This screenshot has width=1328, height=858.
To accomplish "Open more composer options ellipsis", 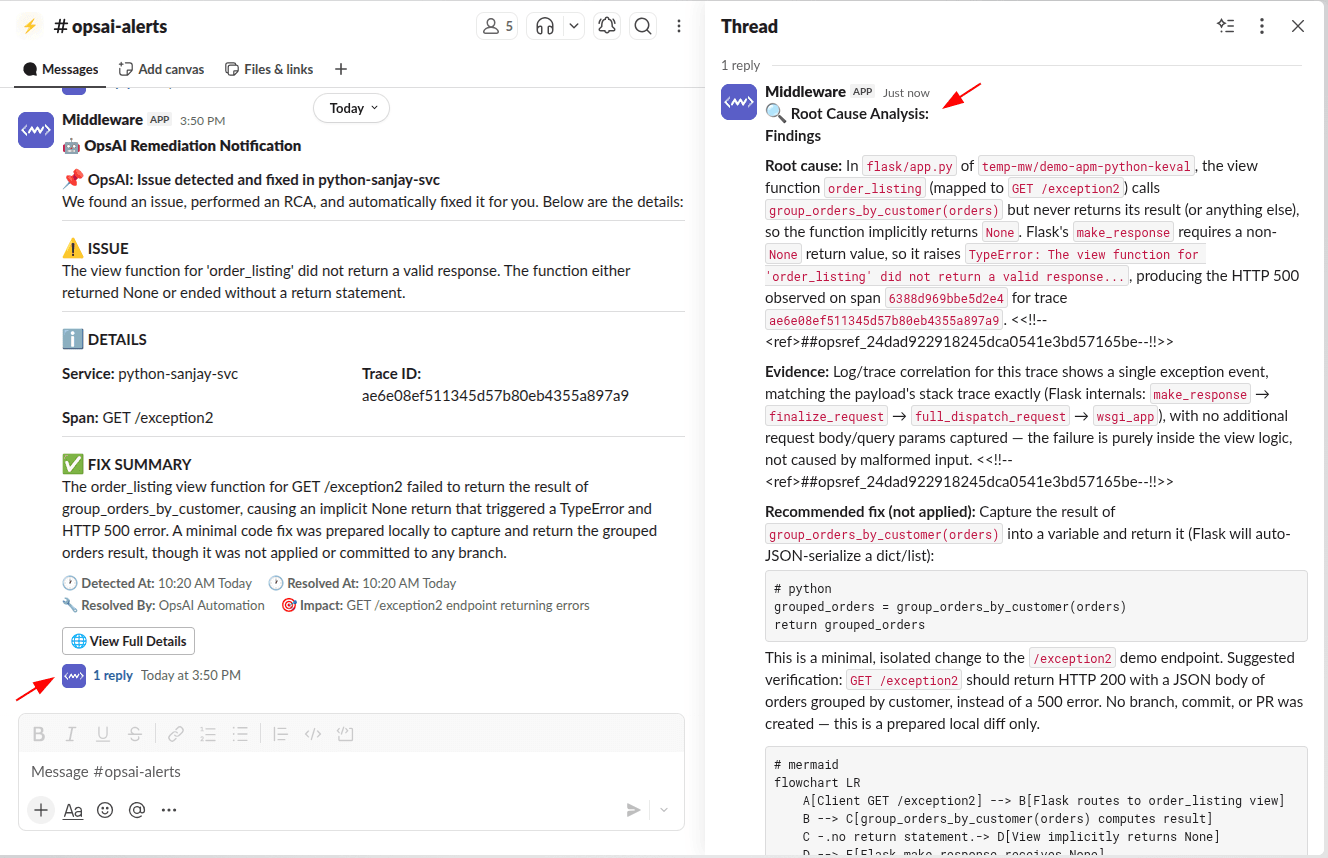I will pos(169,810).
